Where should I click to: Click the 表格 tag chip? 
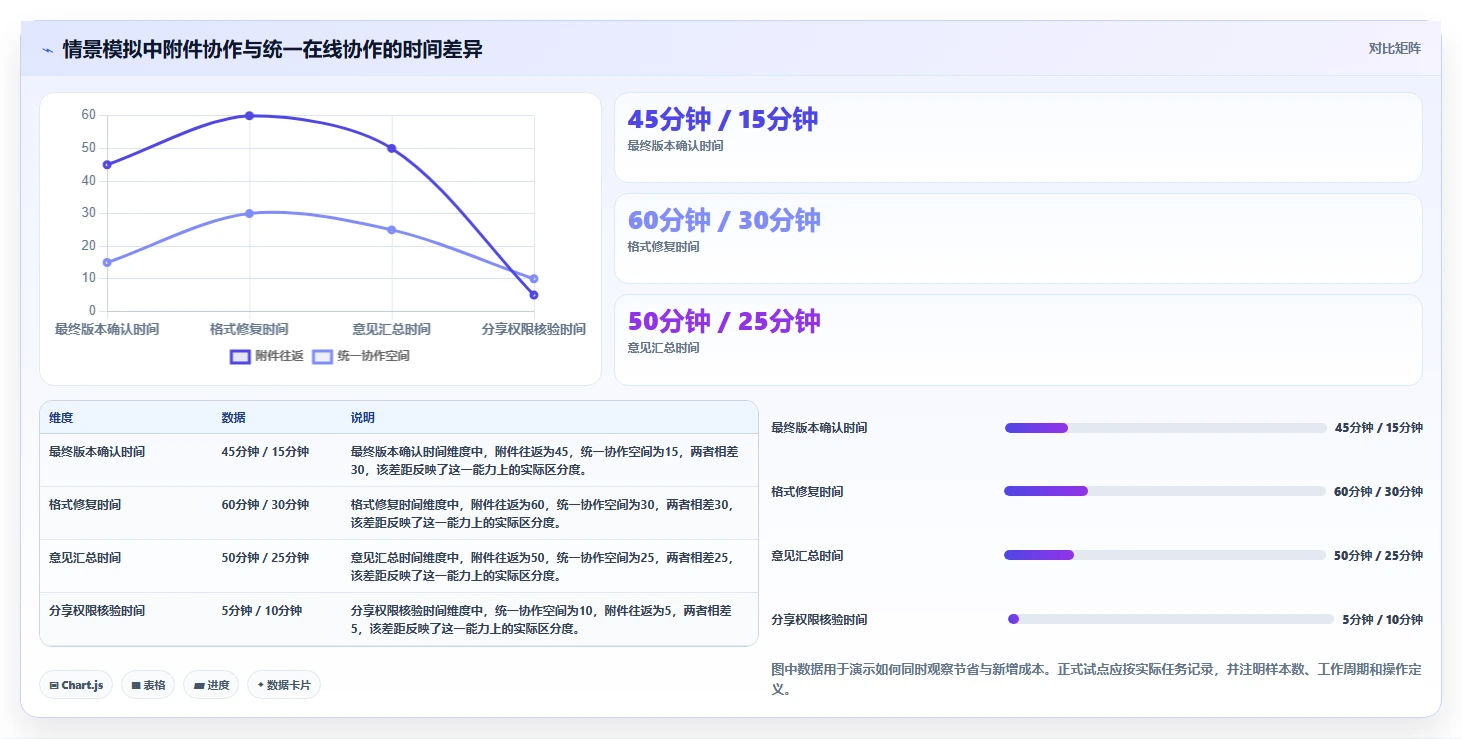(x=148, y=685)
